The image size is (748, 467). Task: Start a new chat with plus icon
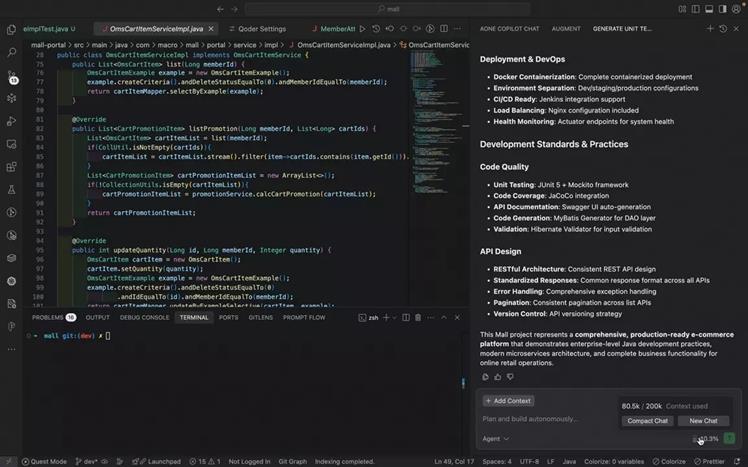[x=709, y=29]
